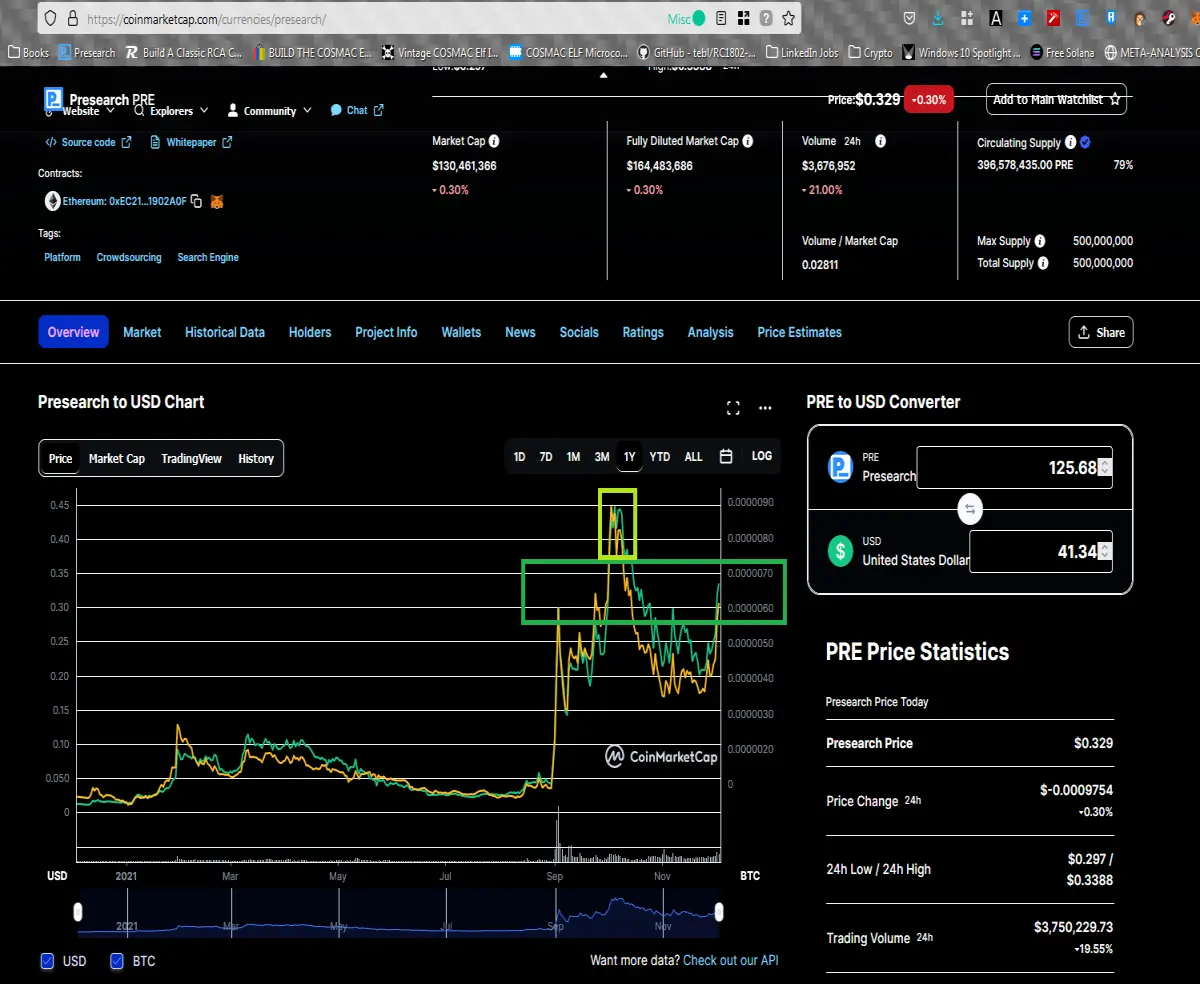Open the Holders tab
The image size is (1200, 984).
point(310,332)
